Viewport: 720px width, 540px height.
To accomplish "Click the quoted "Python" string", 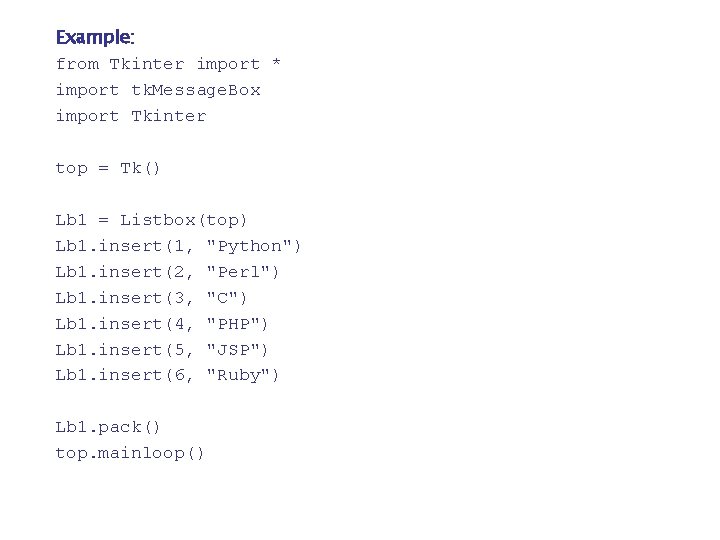I will [252, 246].
